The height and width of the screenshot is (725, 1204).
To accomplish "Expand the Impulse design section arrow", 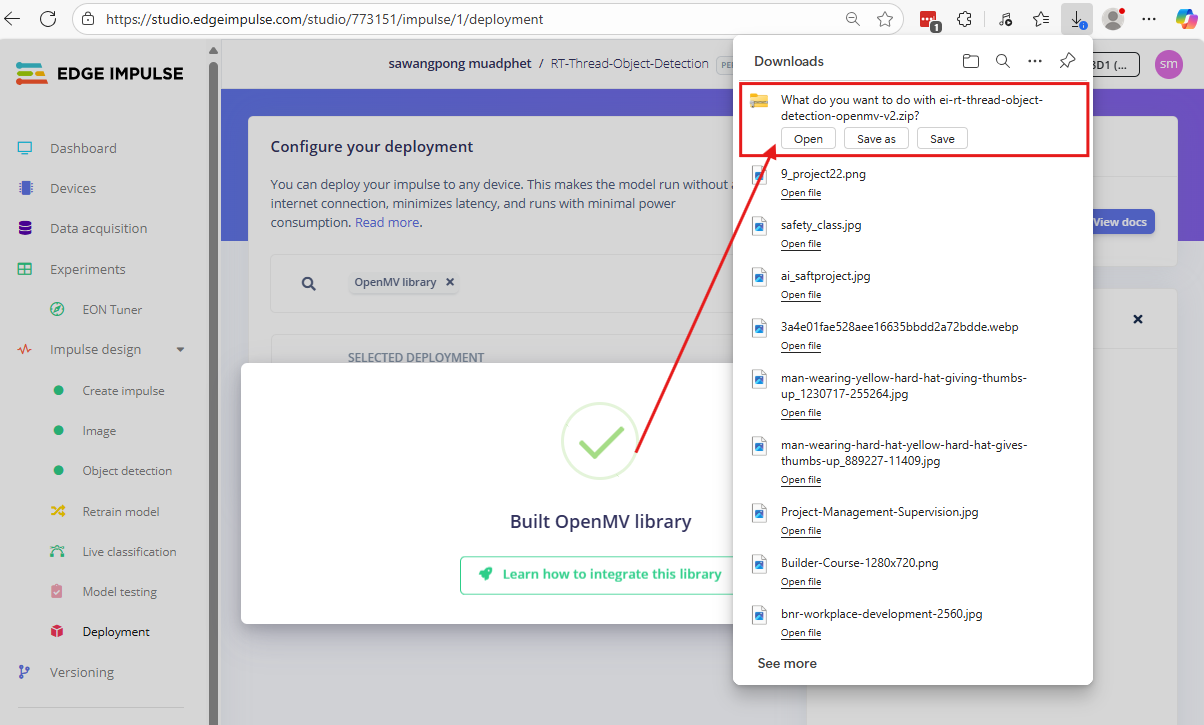I will [180, 350].
